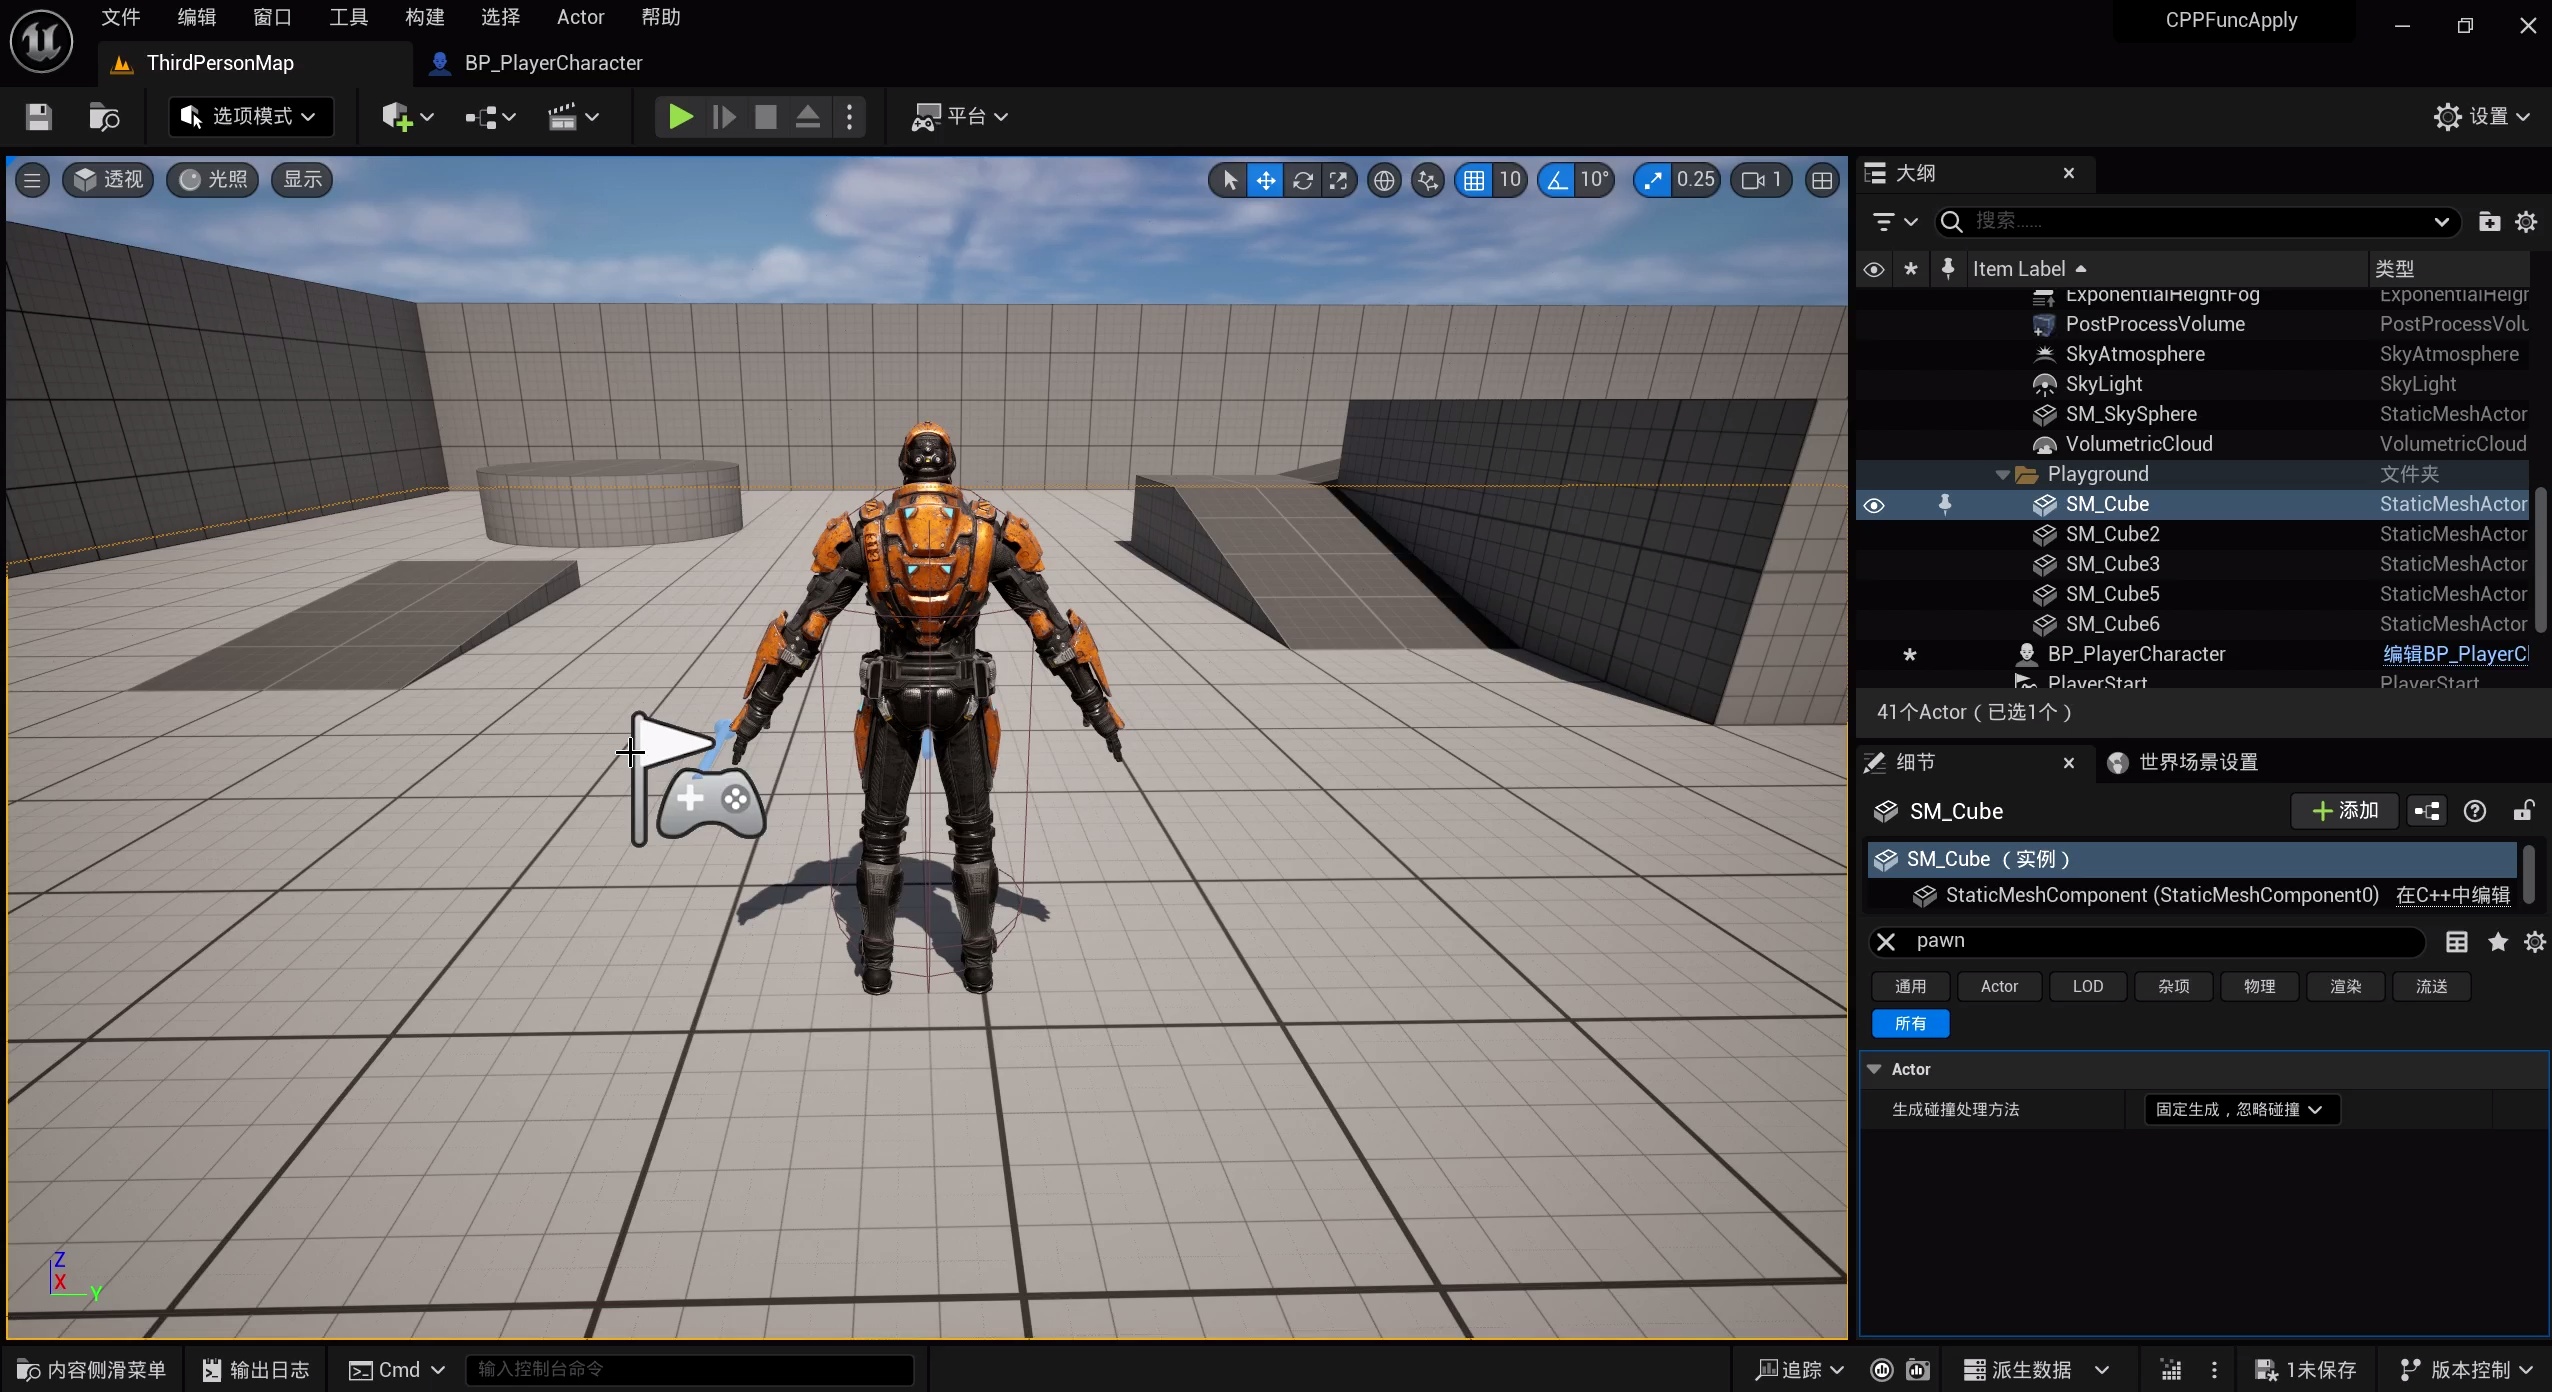Open the 设置 settings menu
This screenshot has width=2552, height=1392.
[x=2482, y=117]
